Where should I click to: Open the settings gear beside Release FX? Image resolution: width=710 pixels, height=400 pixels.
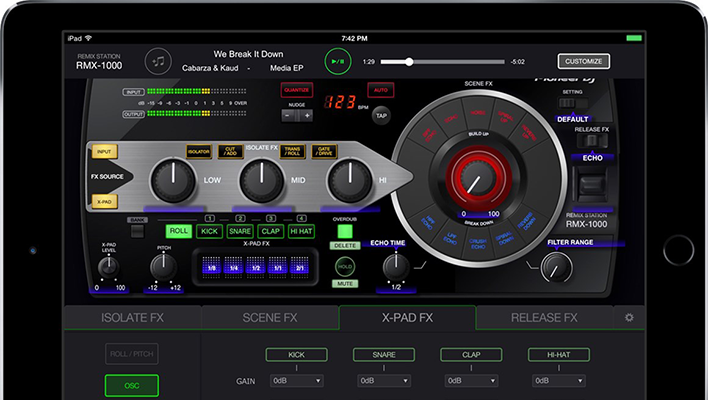click(x=629, y=318)
